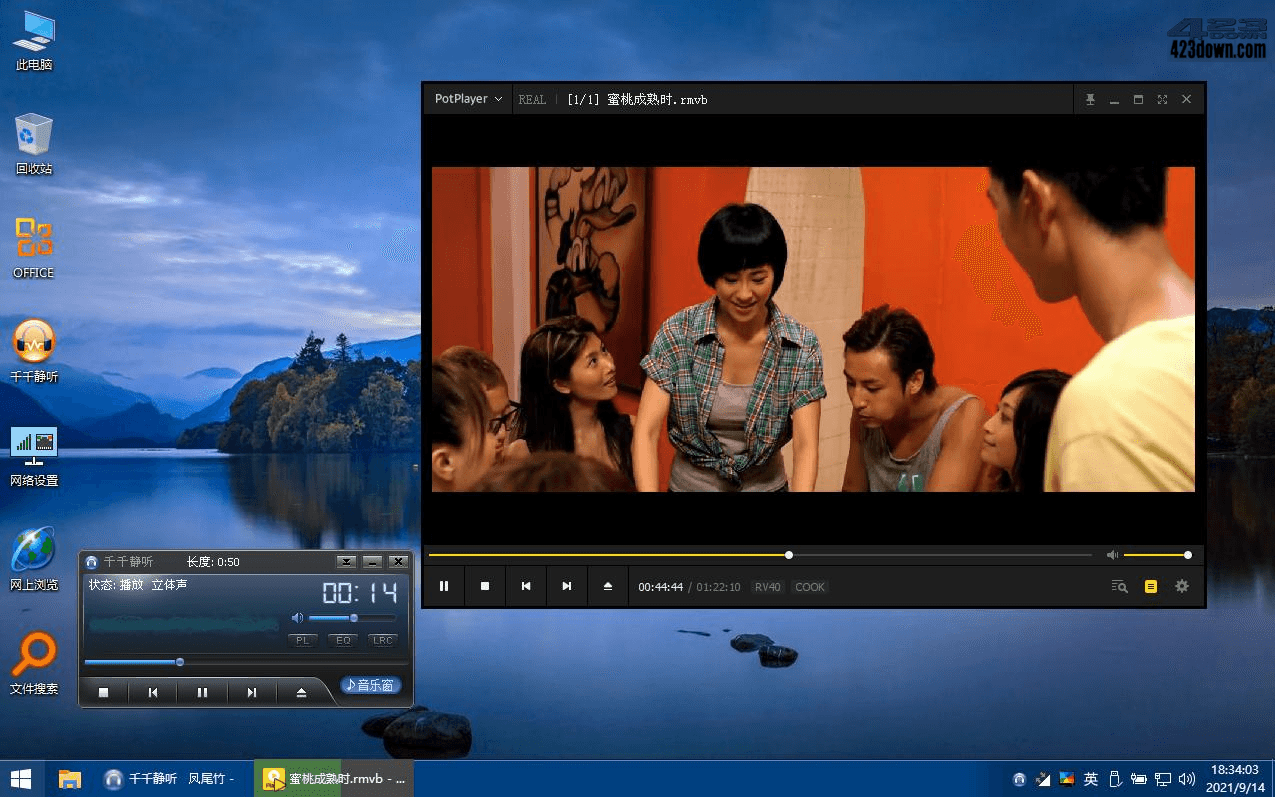The width and height of the screenshot is (1275, 797).
Task: Skip to next file in PotPlayer
Action: pyautogui.click(x=567, y=586)
